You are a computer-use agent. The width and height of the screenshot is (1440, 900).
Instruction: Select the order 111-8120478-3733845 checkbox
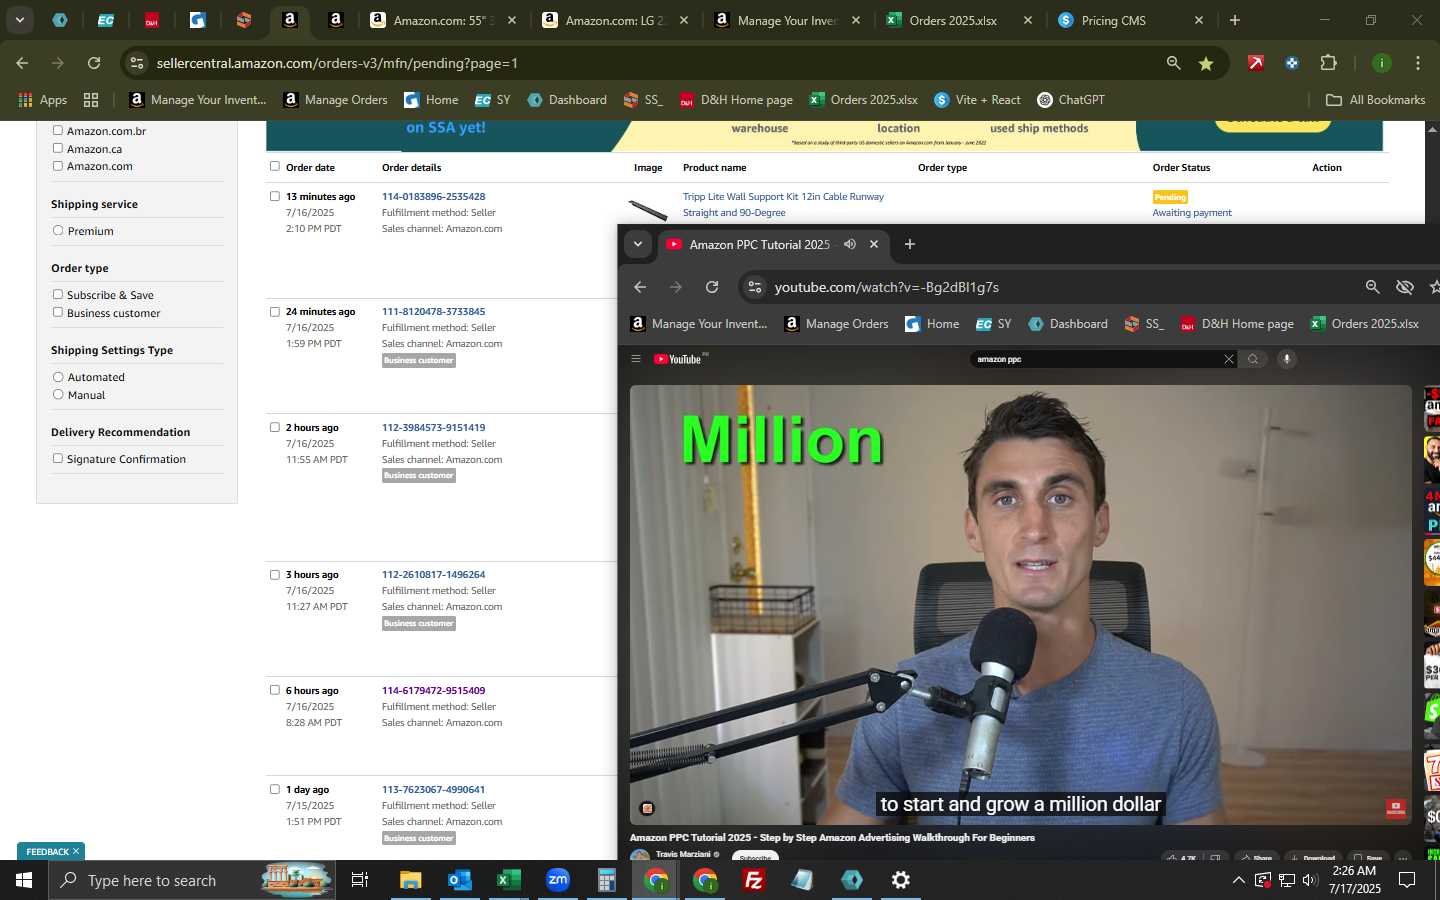click(275, 311)
